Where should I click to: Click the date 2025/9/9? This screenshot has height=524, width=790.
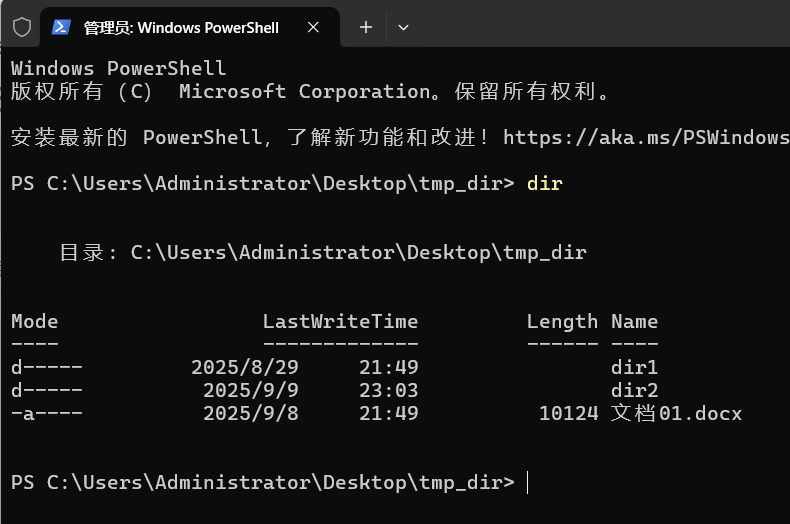coord(251,390)
